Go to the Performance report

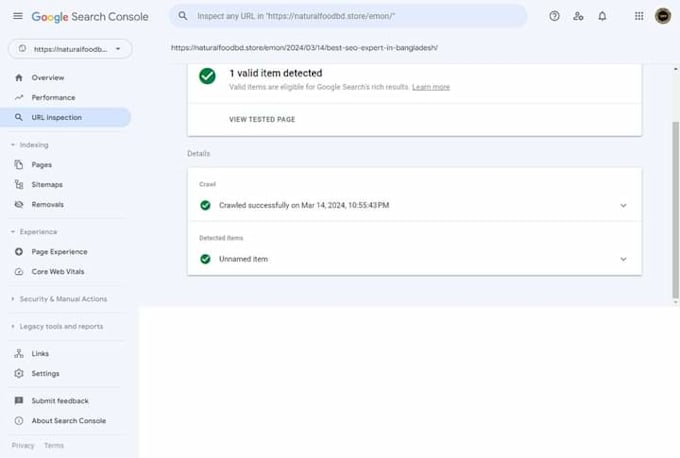click(x=65, y=98)
